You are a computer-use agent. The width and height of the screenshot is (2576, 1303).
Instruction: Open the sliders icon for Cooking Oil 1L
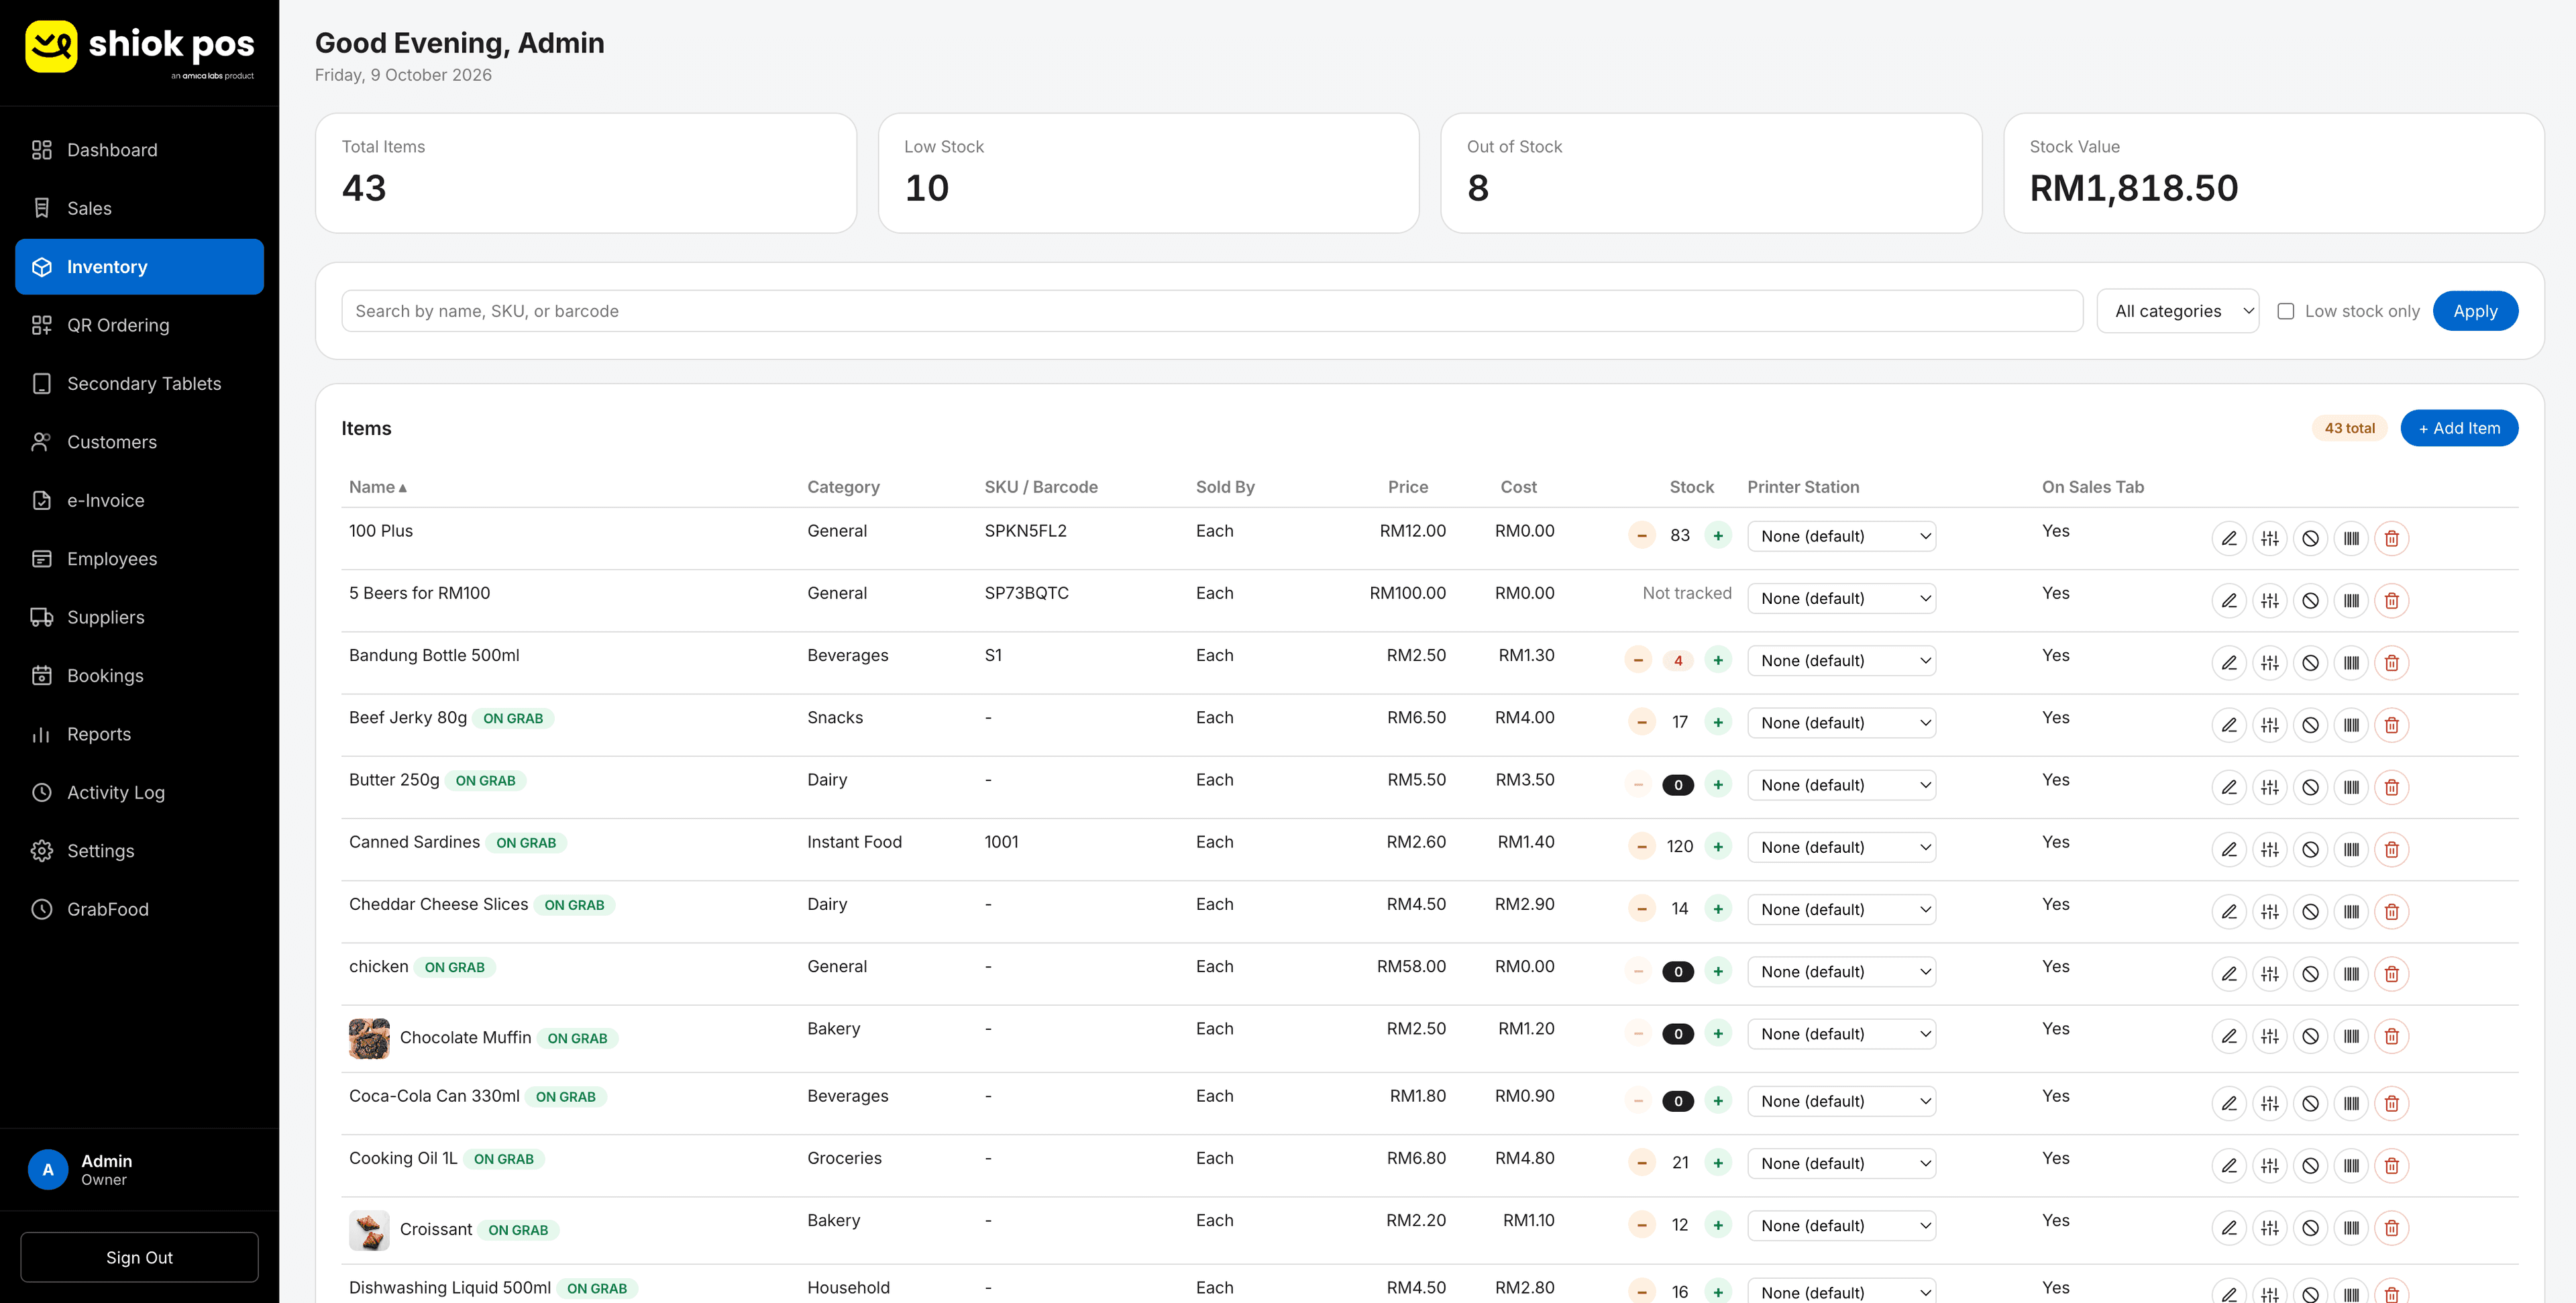point(2270,1165)
